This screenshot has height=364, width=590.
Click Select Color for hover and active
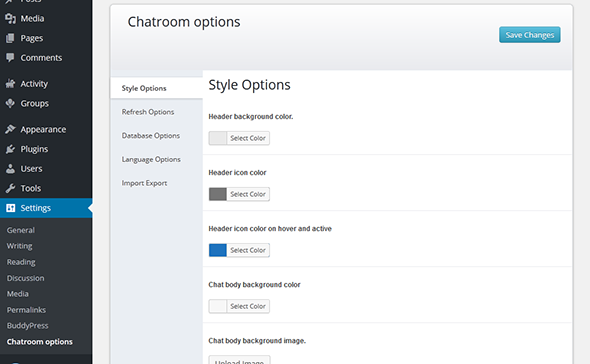pos(248,250)
